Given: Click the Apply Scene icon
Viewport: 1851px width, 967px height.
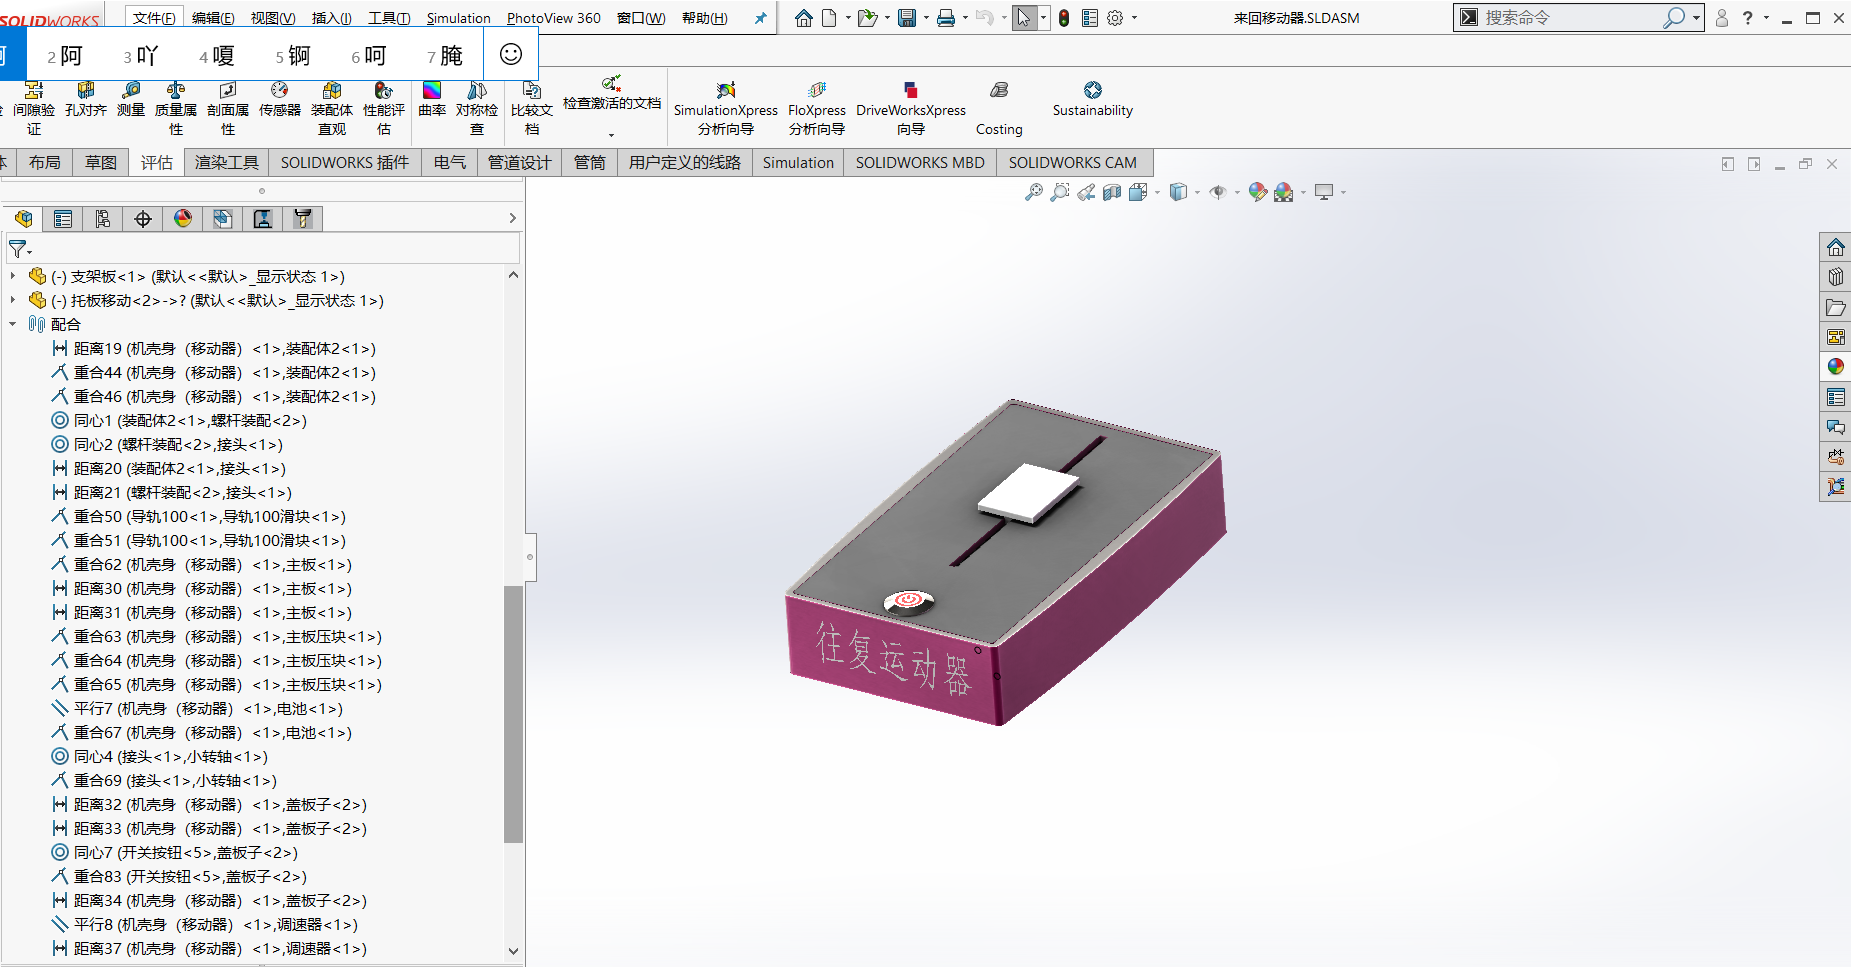Looking at the screenshot, I should point(1284,192).
